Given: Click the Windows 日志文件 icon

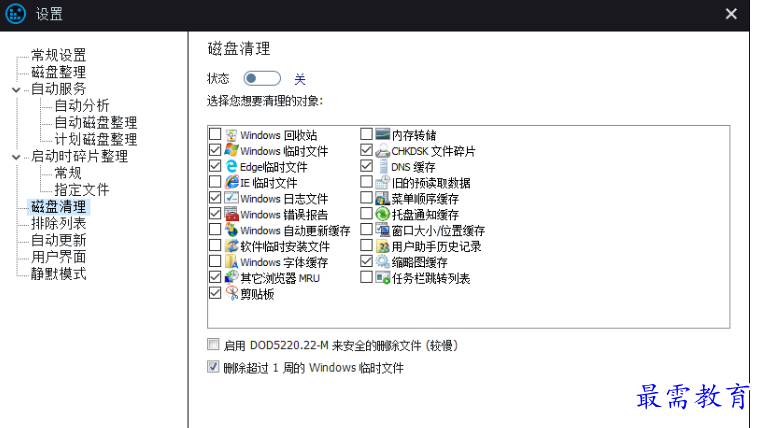Looking at the screenshot, I should pos(232,198).
